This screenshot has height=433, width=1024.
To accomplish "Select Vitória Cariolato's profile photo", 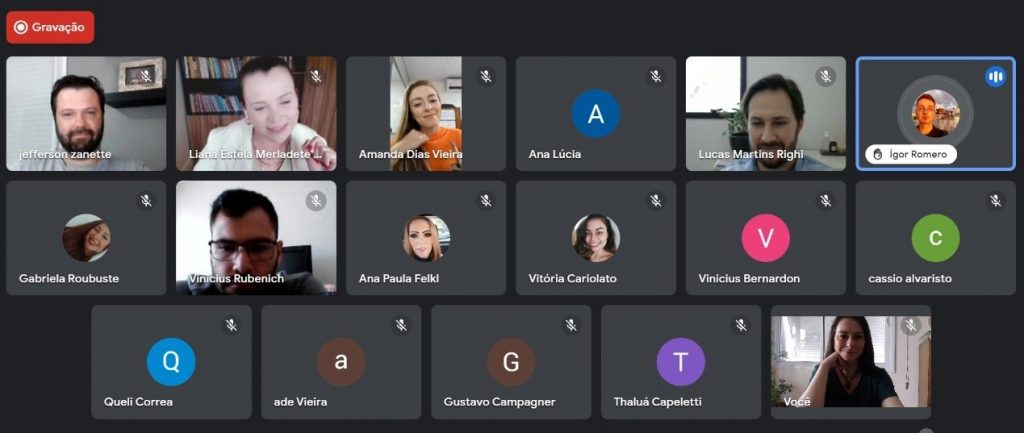I will point(596,238).
